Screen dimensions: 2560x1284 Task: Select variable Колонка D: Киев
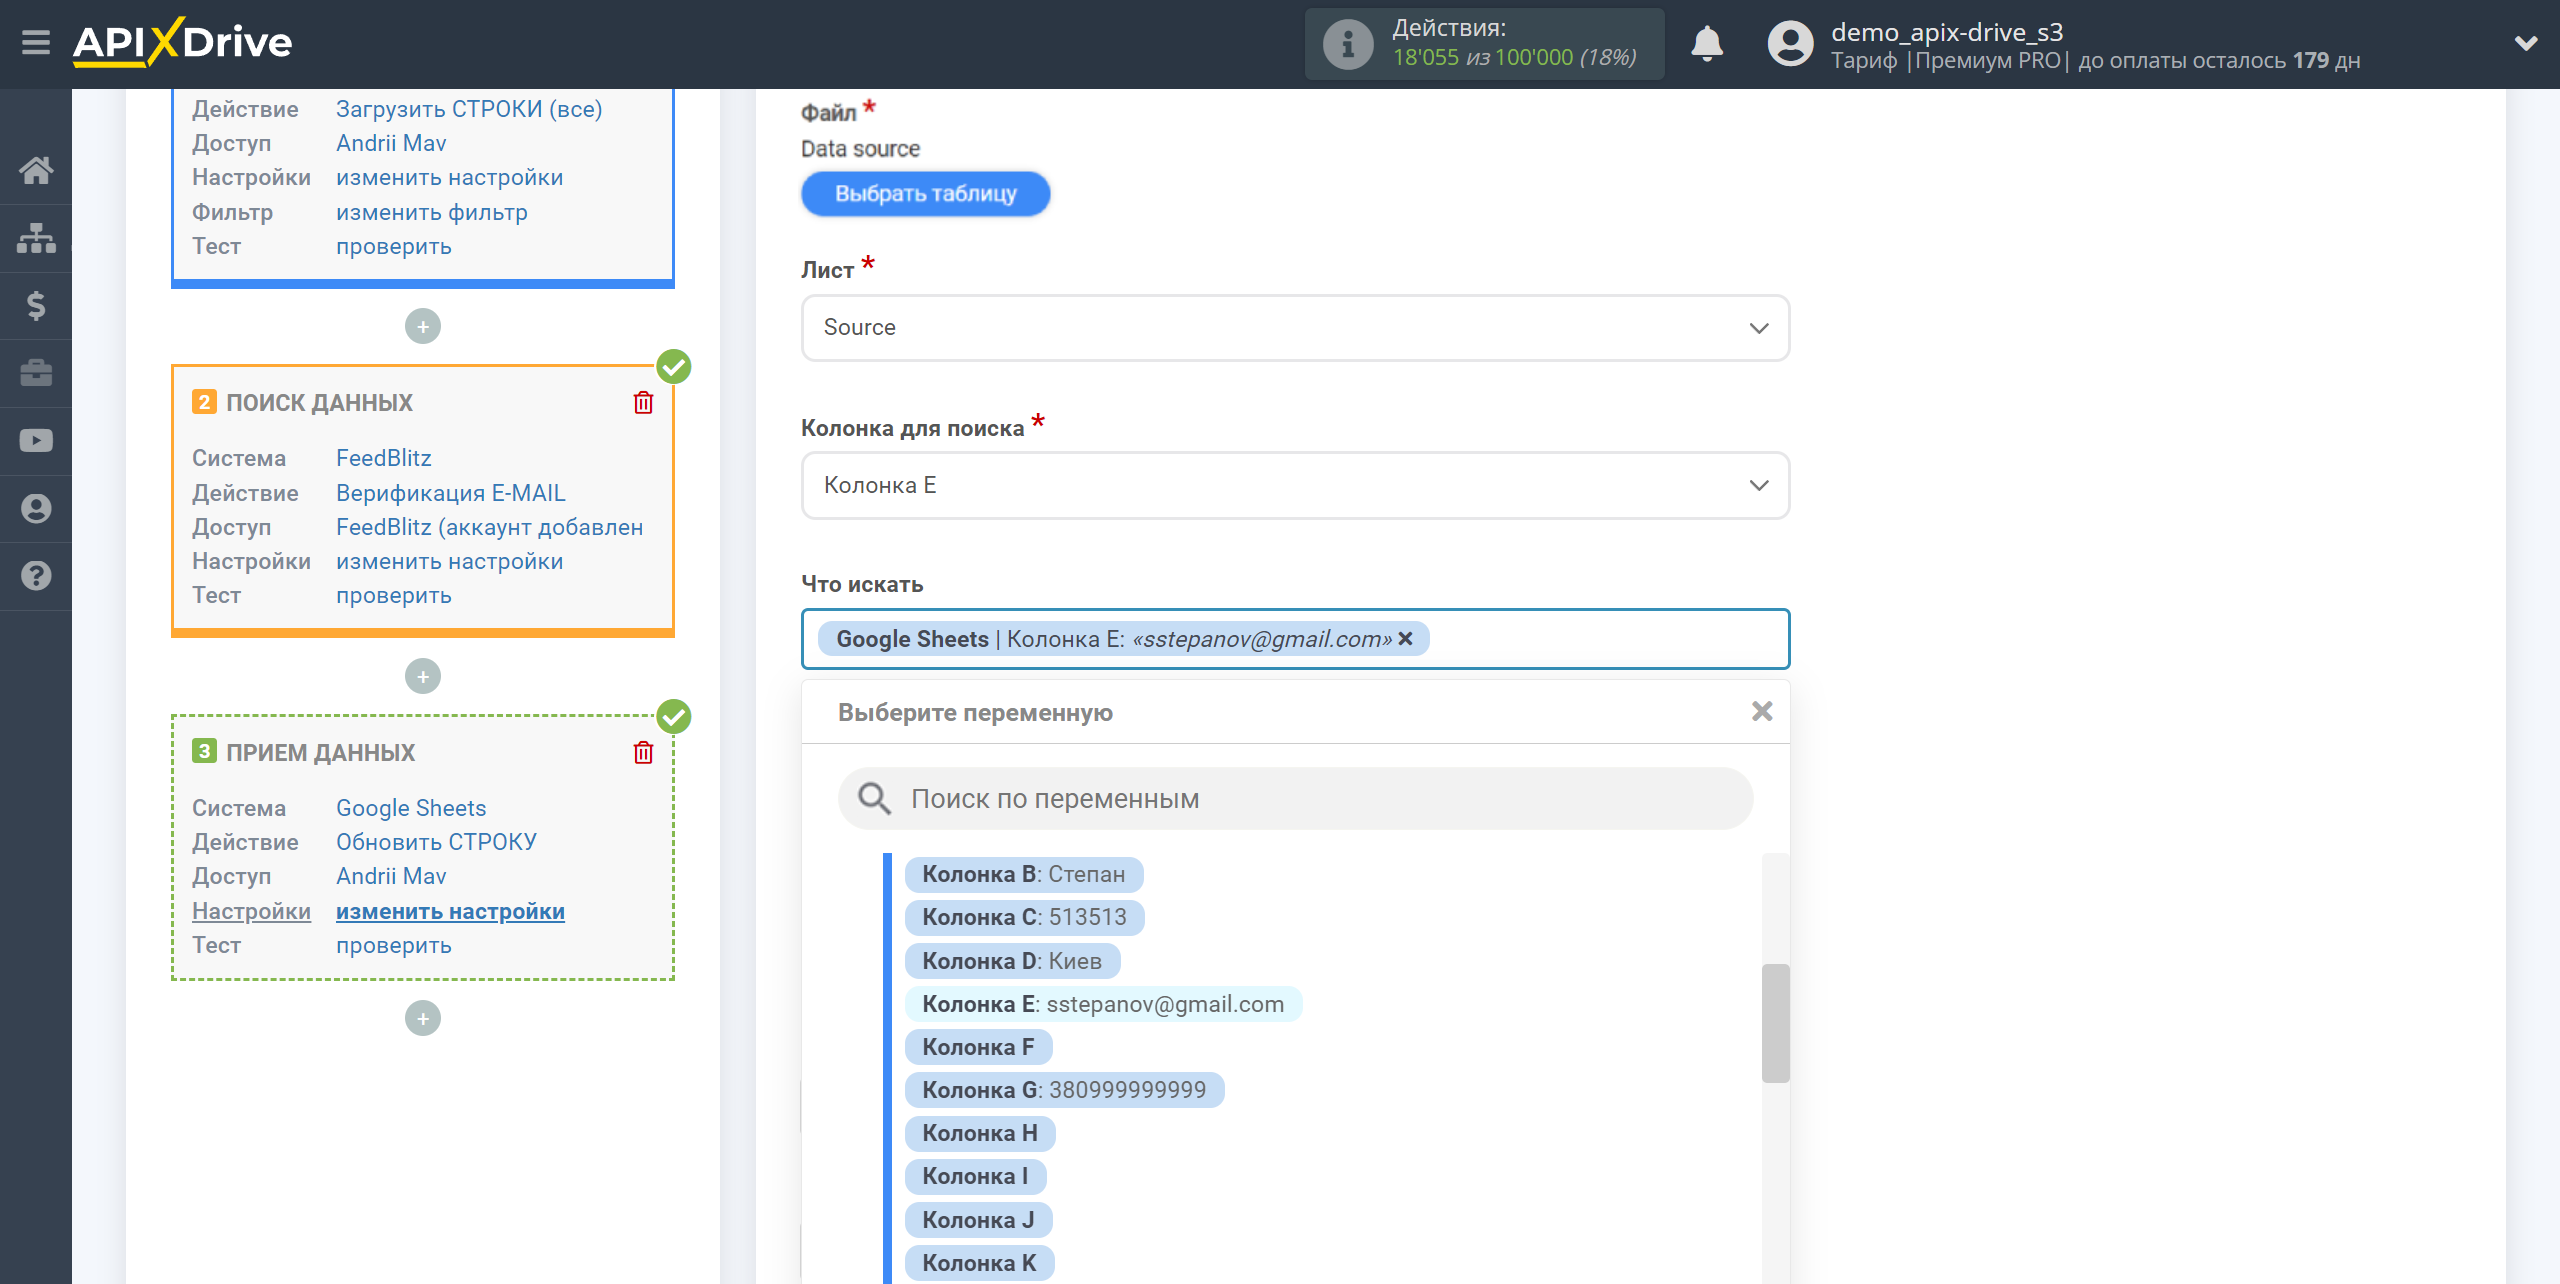click(x=1012, y=960)
